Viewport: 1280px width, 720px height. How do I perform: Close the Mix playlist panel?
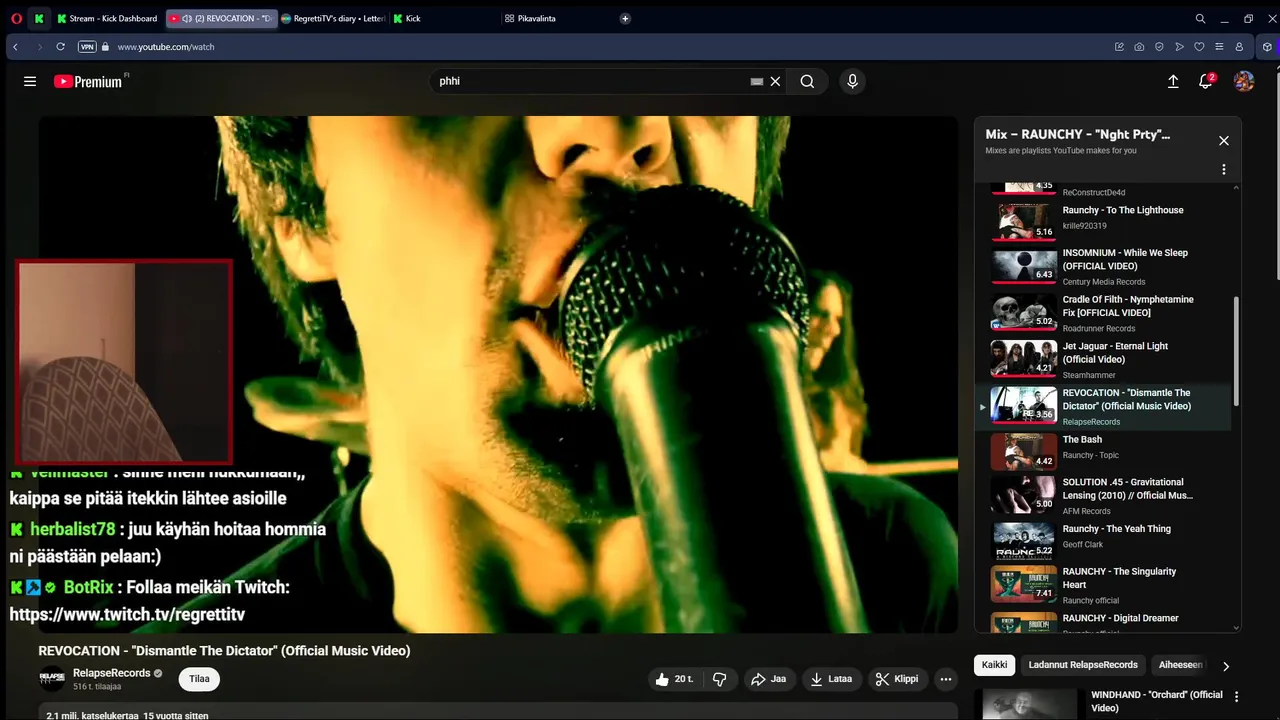[x=1223, y=141]
